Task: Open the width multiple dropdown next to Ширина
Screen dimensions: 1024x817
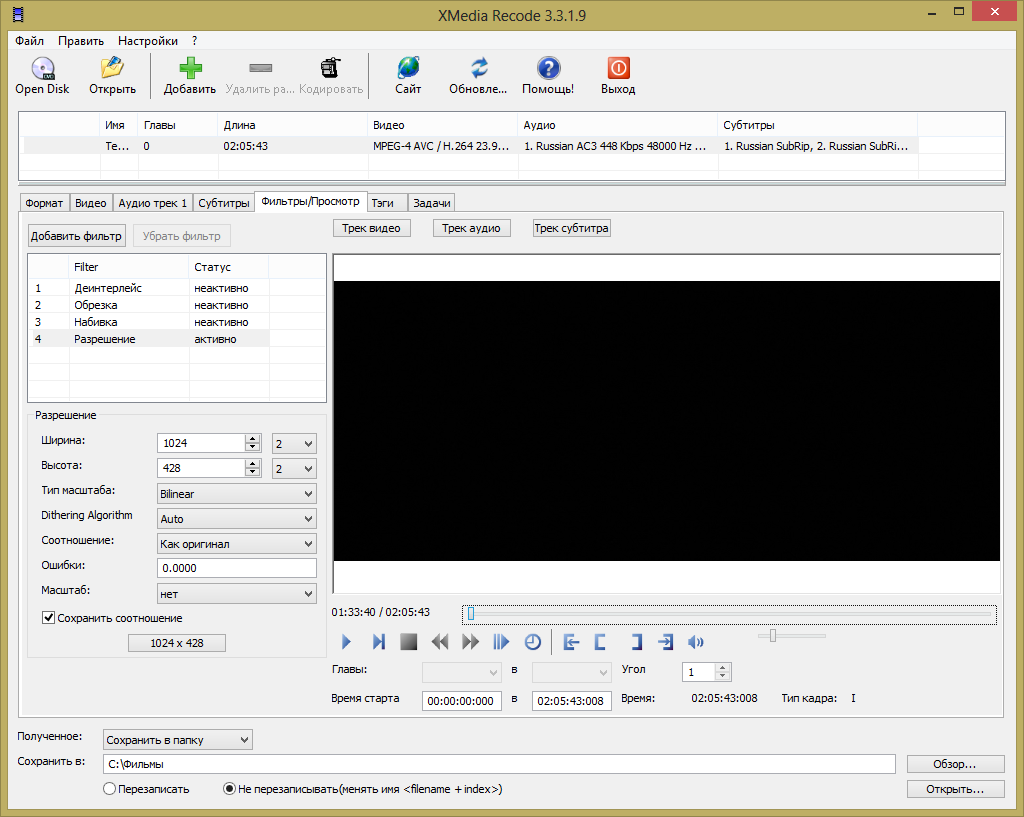Action: pyautogui.click(x=295, y=443)
